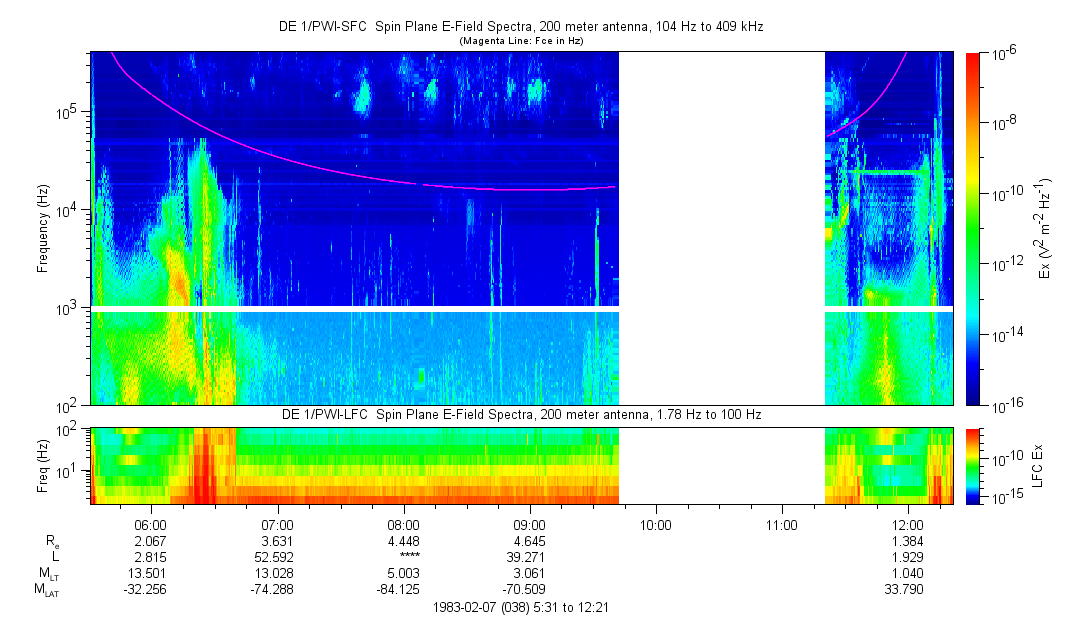
Task: Click the main Ex spectral density color bar
Action: tap(973, 228)
